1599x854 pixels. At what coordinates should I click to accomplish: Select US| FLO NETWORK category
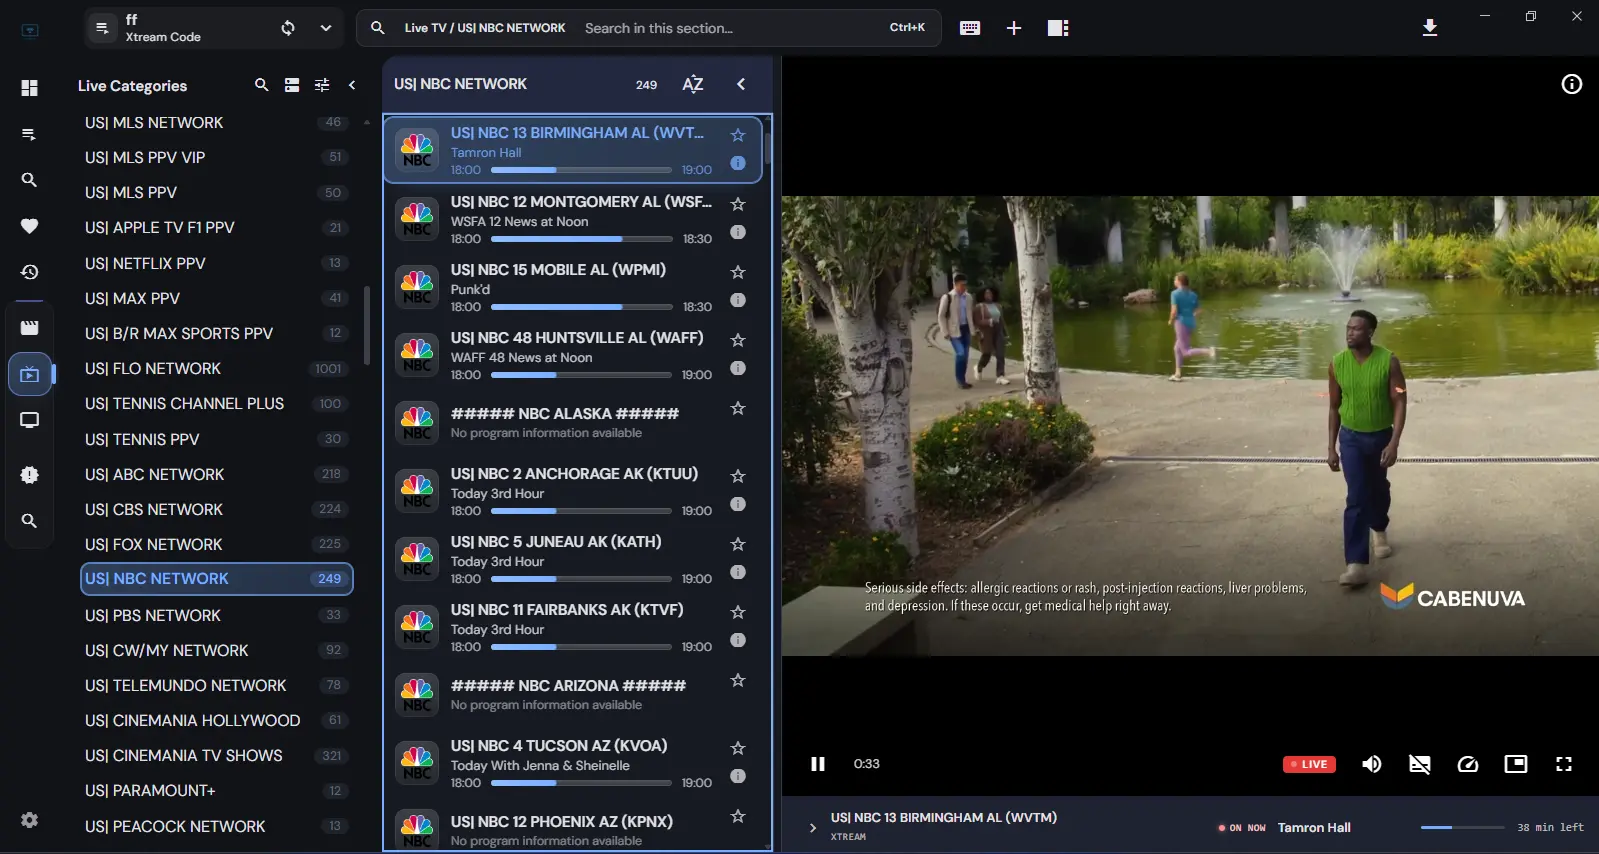pos(216,368)
